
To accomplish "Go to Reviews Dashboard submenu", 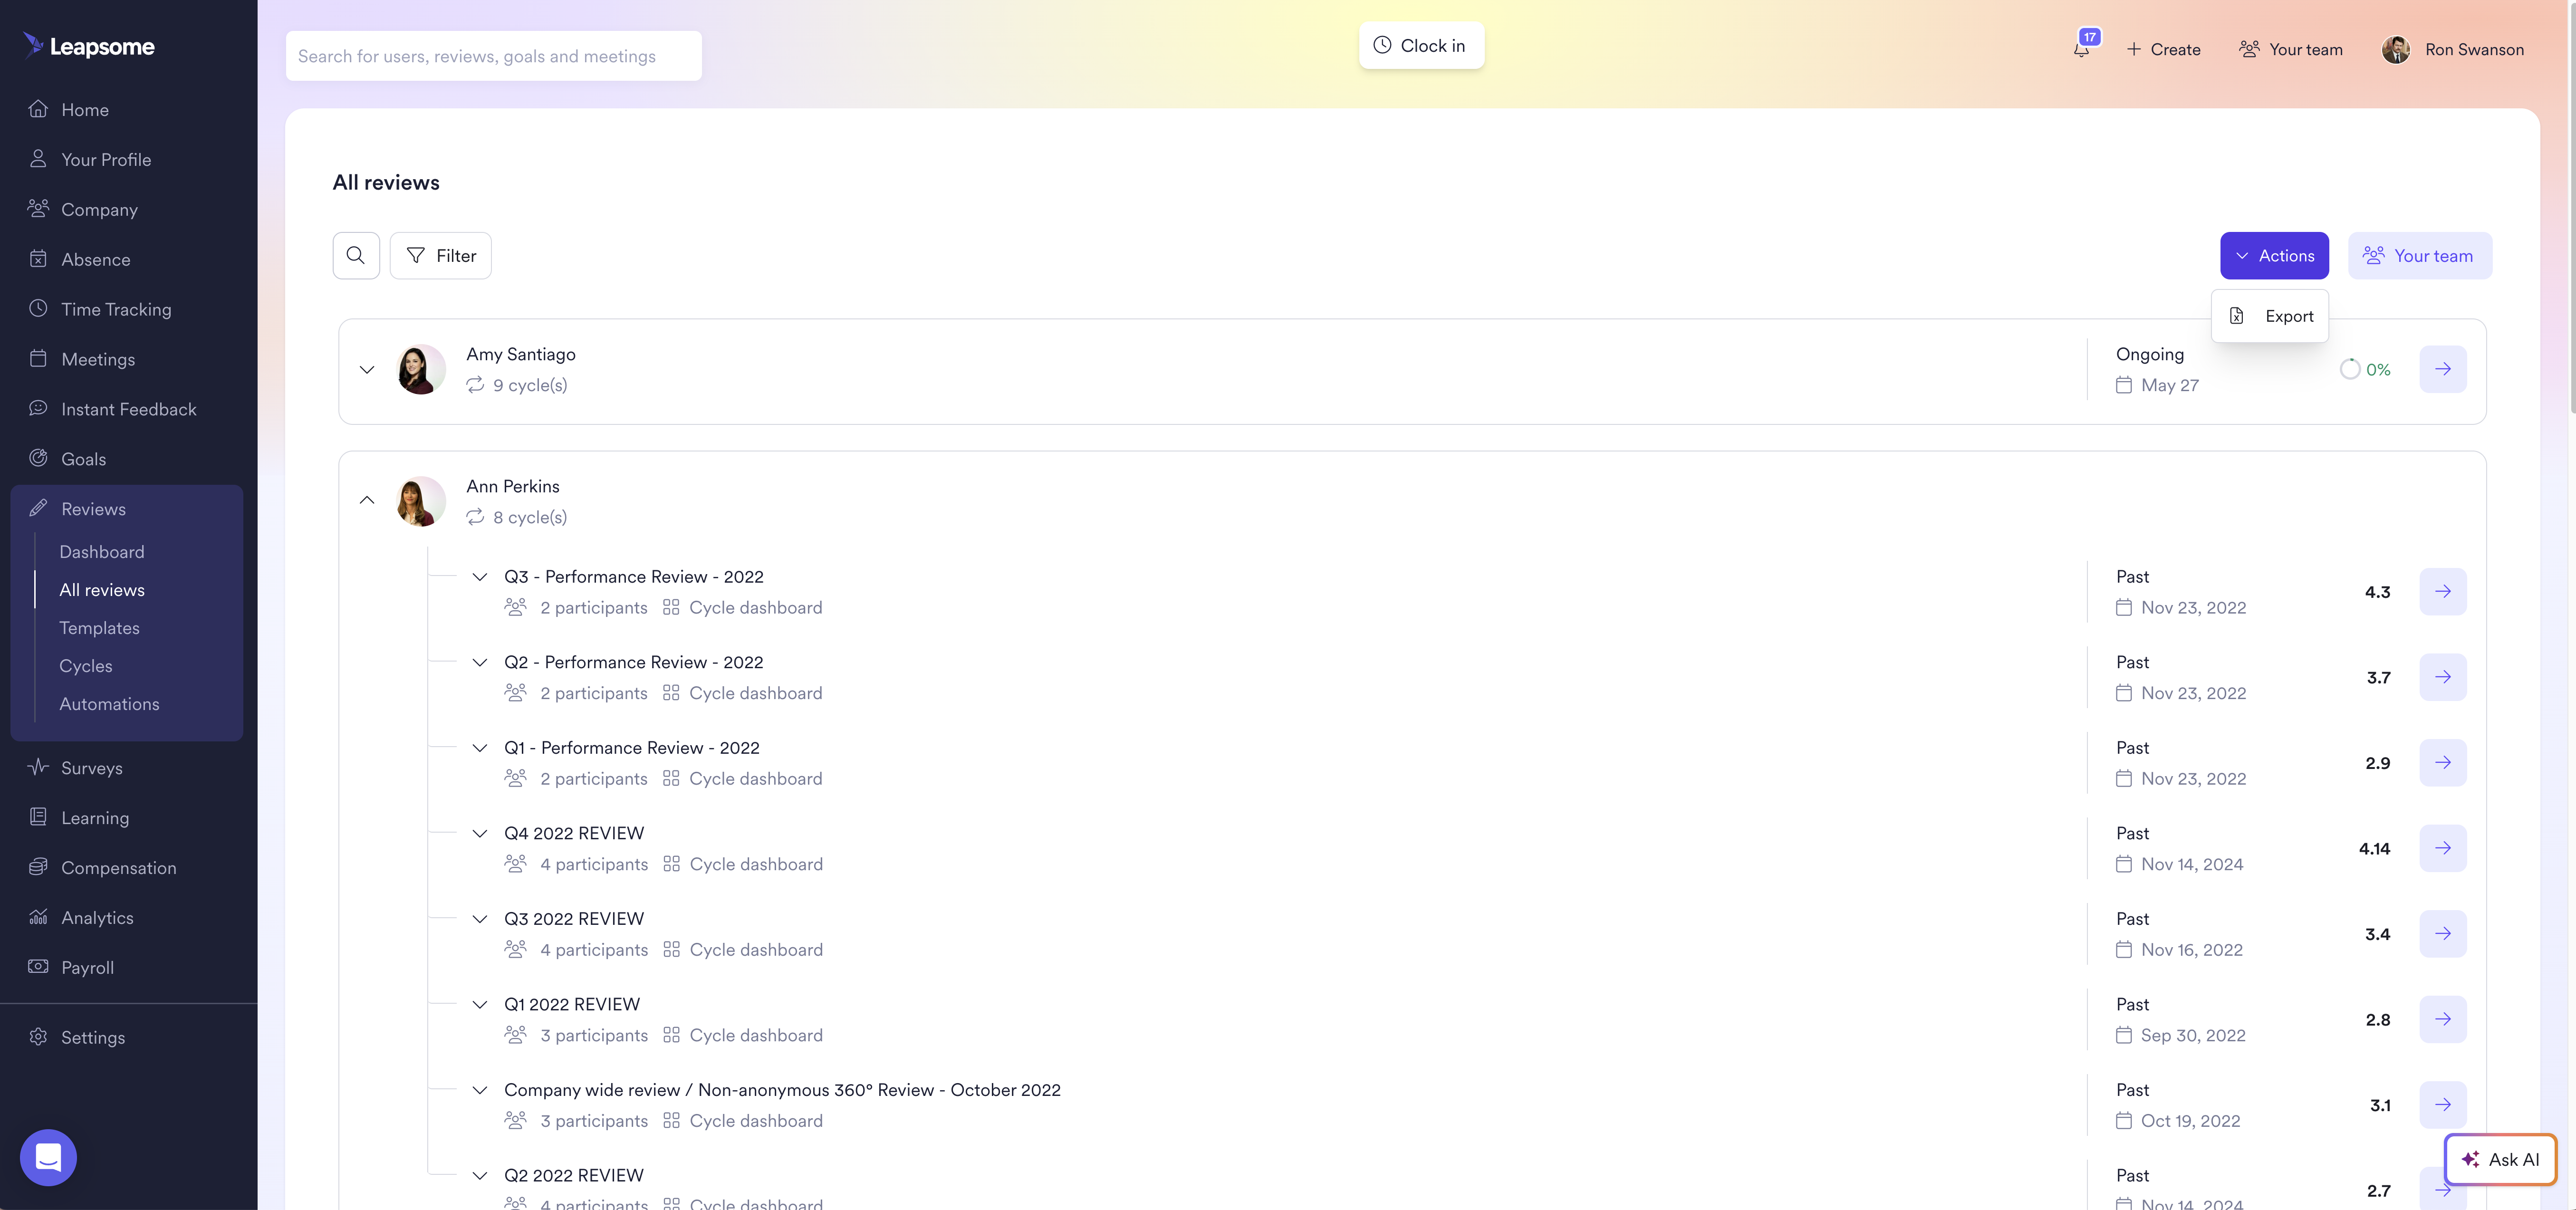I will (x=102, y=552).
